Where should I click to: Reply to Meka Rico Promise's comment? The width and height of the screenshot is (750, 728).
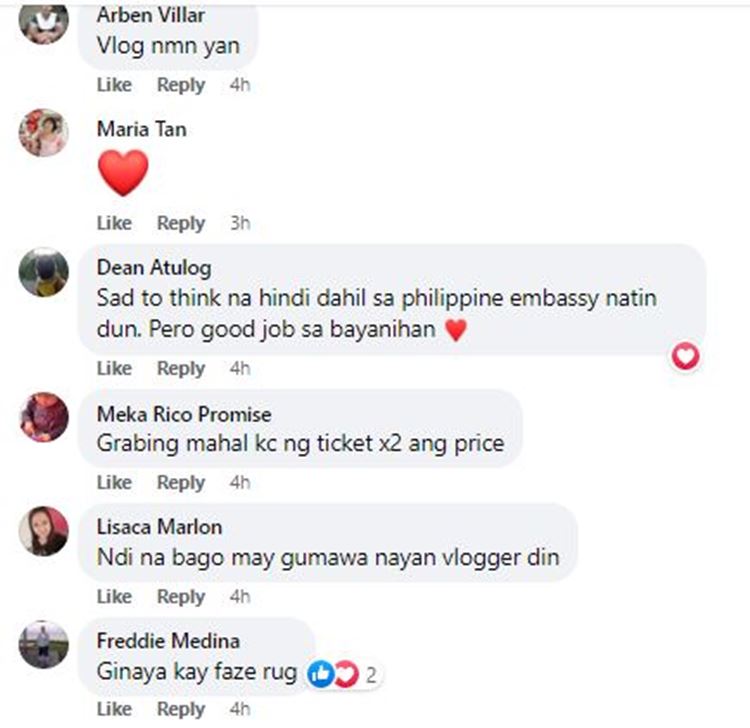pos(181,482)
